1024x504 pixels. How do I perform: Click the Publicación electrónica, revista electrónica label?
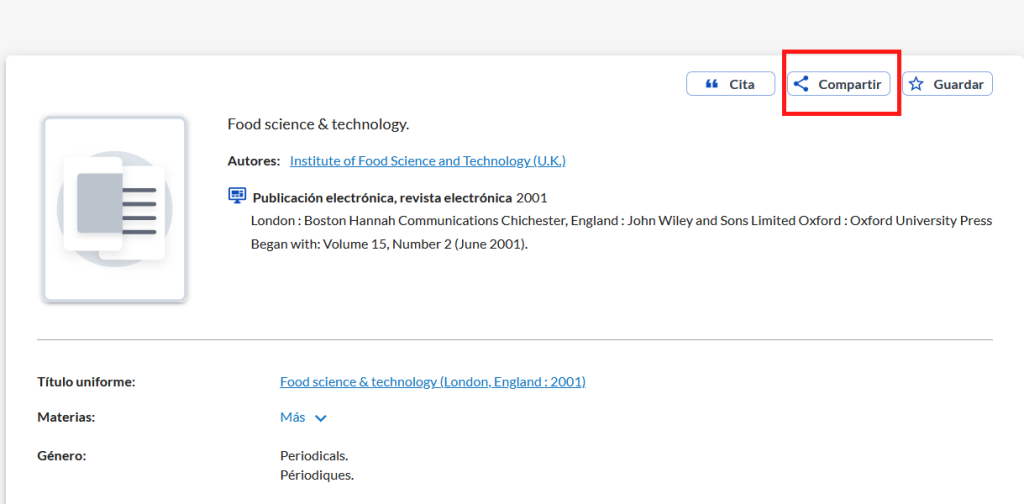382,198
